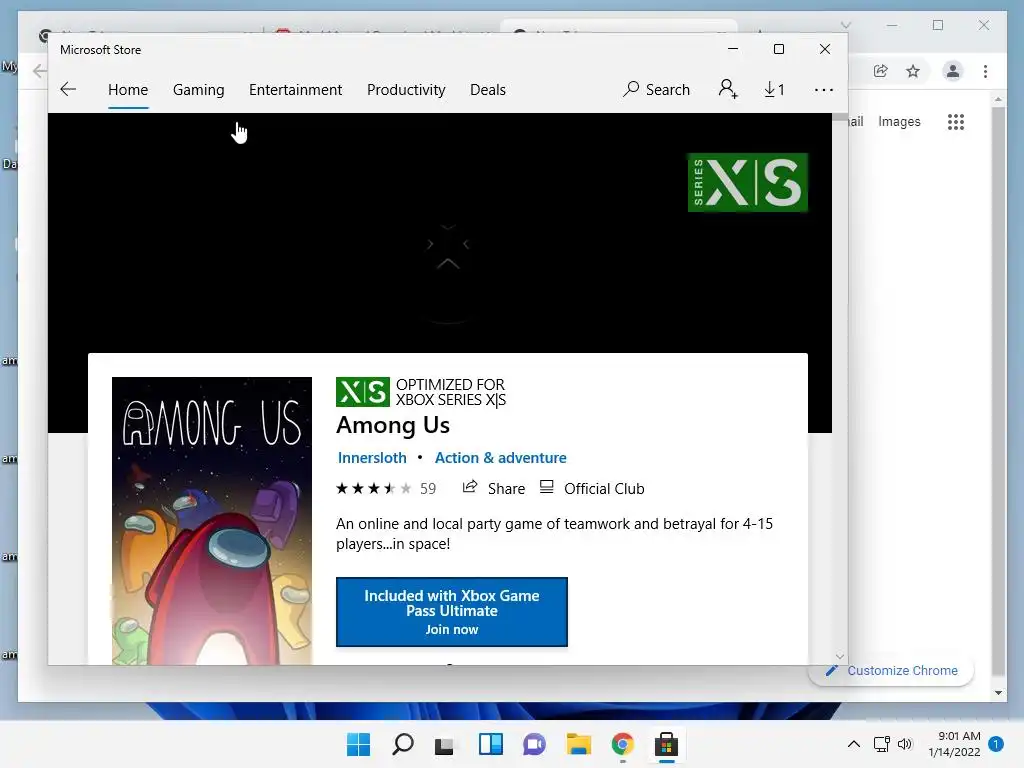Open the volume tray icon
Image resolution: width=1024 pixels, height=768 pixels.
904,744
